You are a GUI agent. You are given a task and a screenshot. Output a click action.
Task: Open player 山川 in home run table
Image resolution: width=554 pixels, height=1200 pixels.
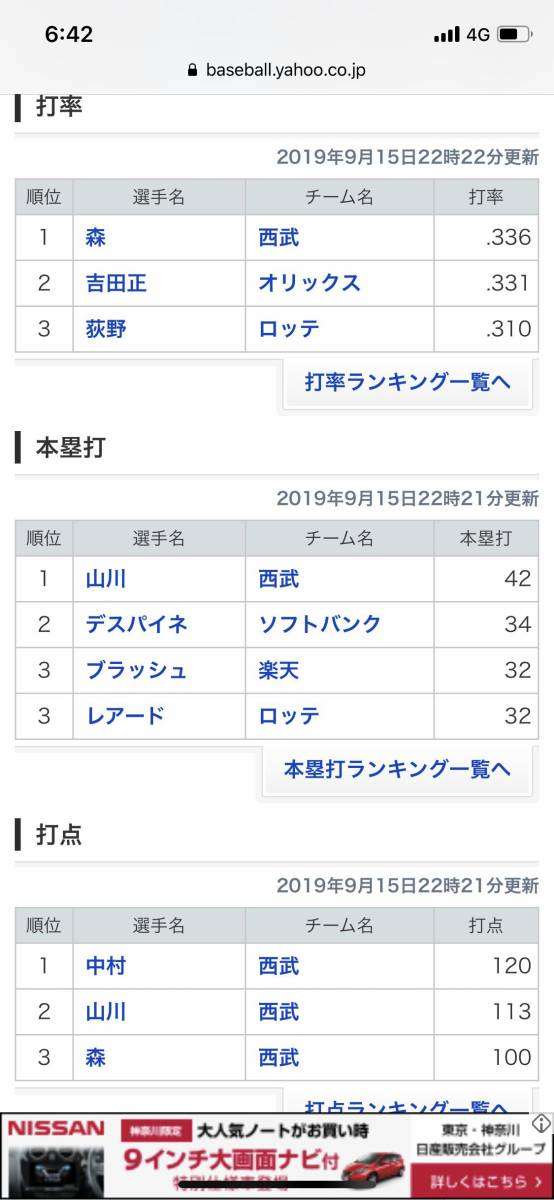(106, 579)
